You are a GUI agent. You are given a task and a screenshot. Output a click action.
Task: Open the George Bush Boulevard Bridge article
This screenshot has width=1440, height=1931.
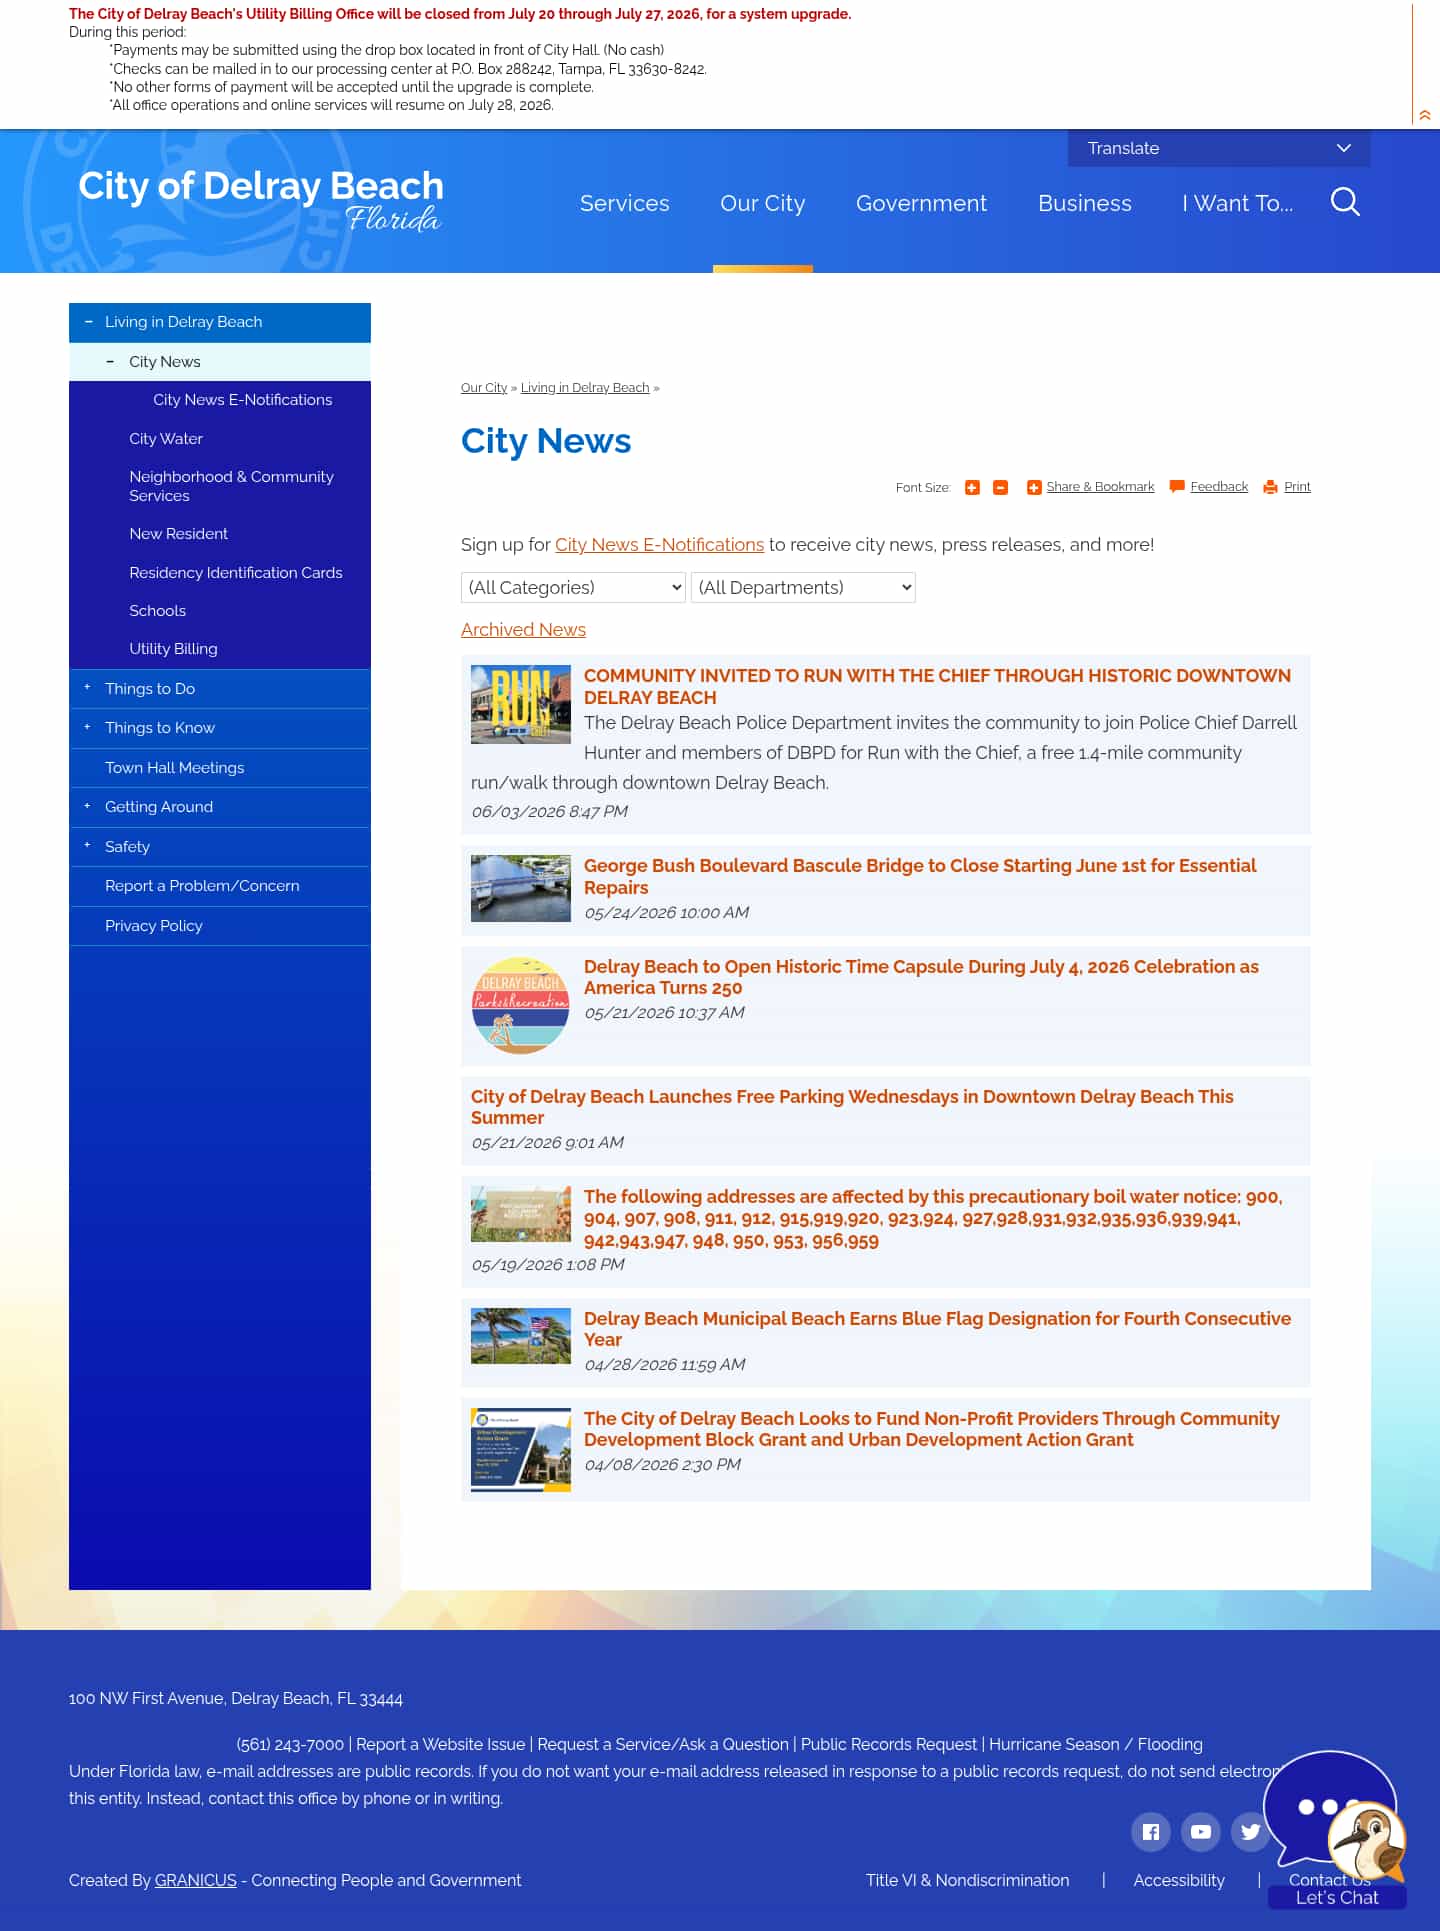click(x=920, y=876)
